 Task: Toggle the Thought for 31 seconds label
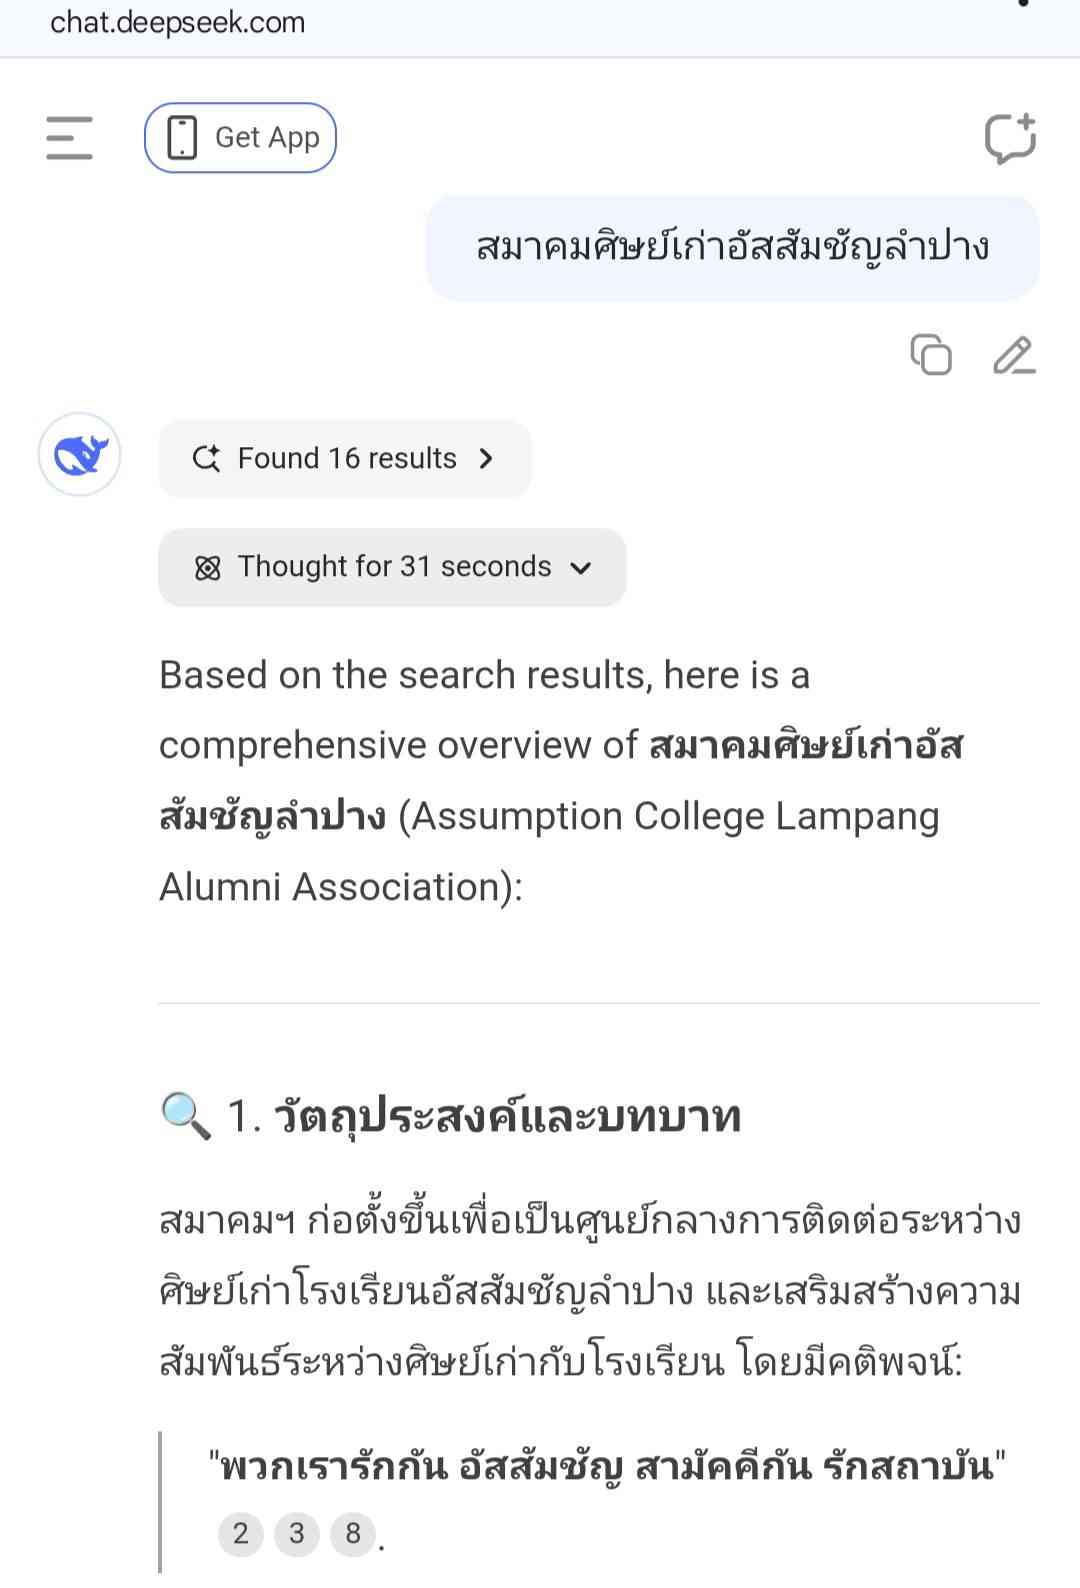(x=394, y=567)
